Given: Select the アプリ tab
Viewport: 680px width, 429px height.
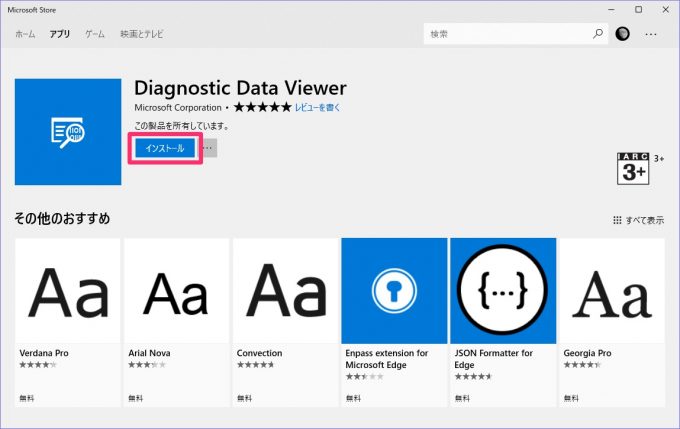Looking at the screenshot, I should (59, 34).
